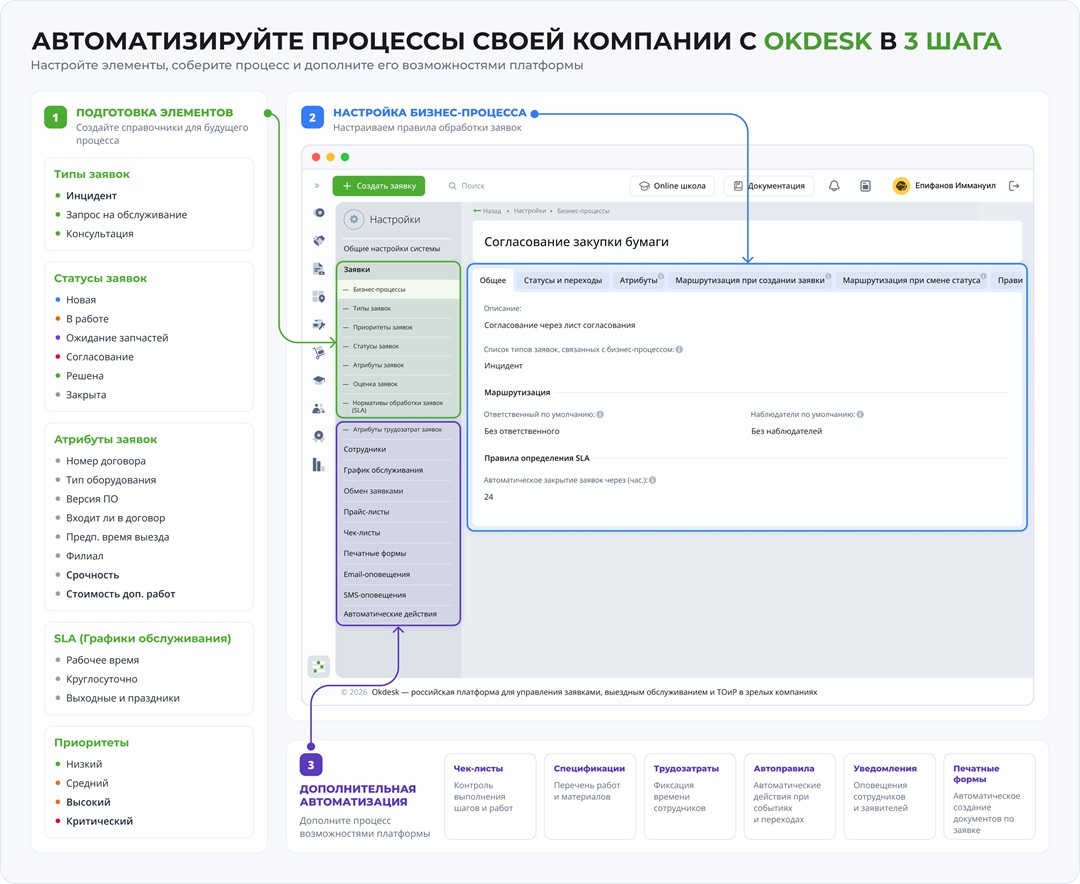Click info icon beside Автоматическое закрытие заявок
1080x884 pixels.
tap(652, 480)
